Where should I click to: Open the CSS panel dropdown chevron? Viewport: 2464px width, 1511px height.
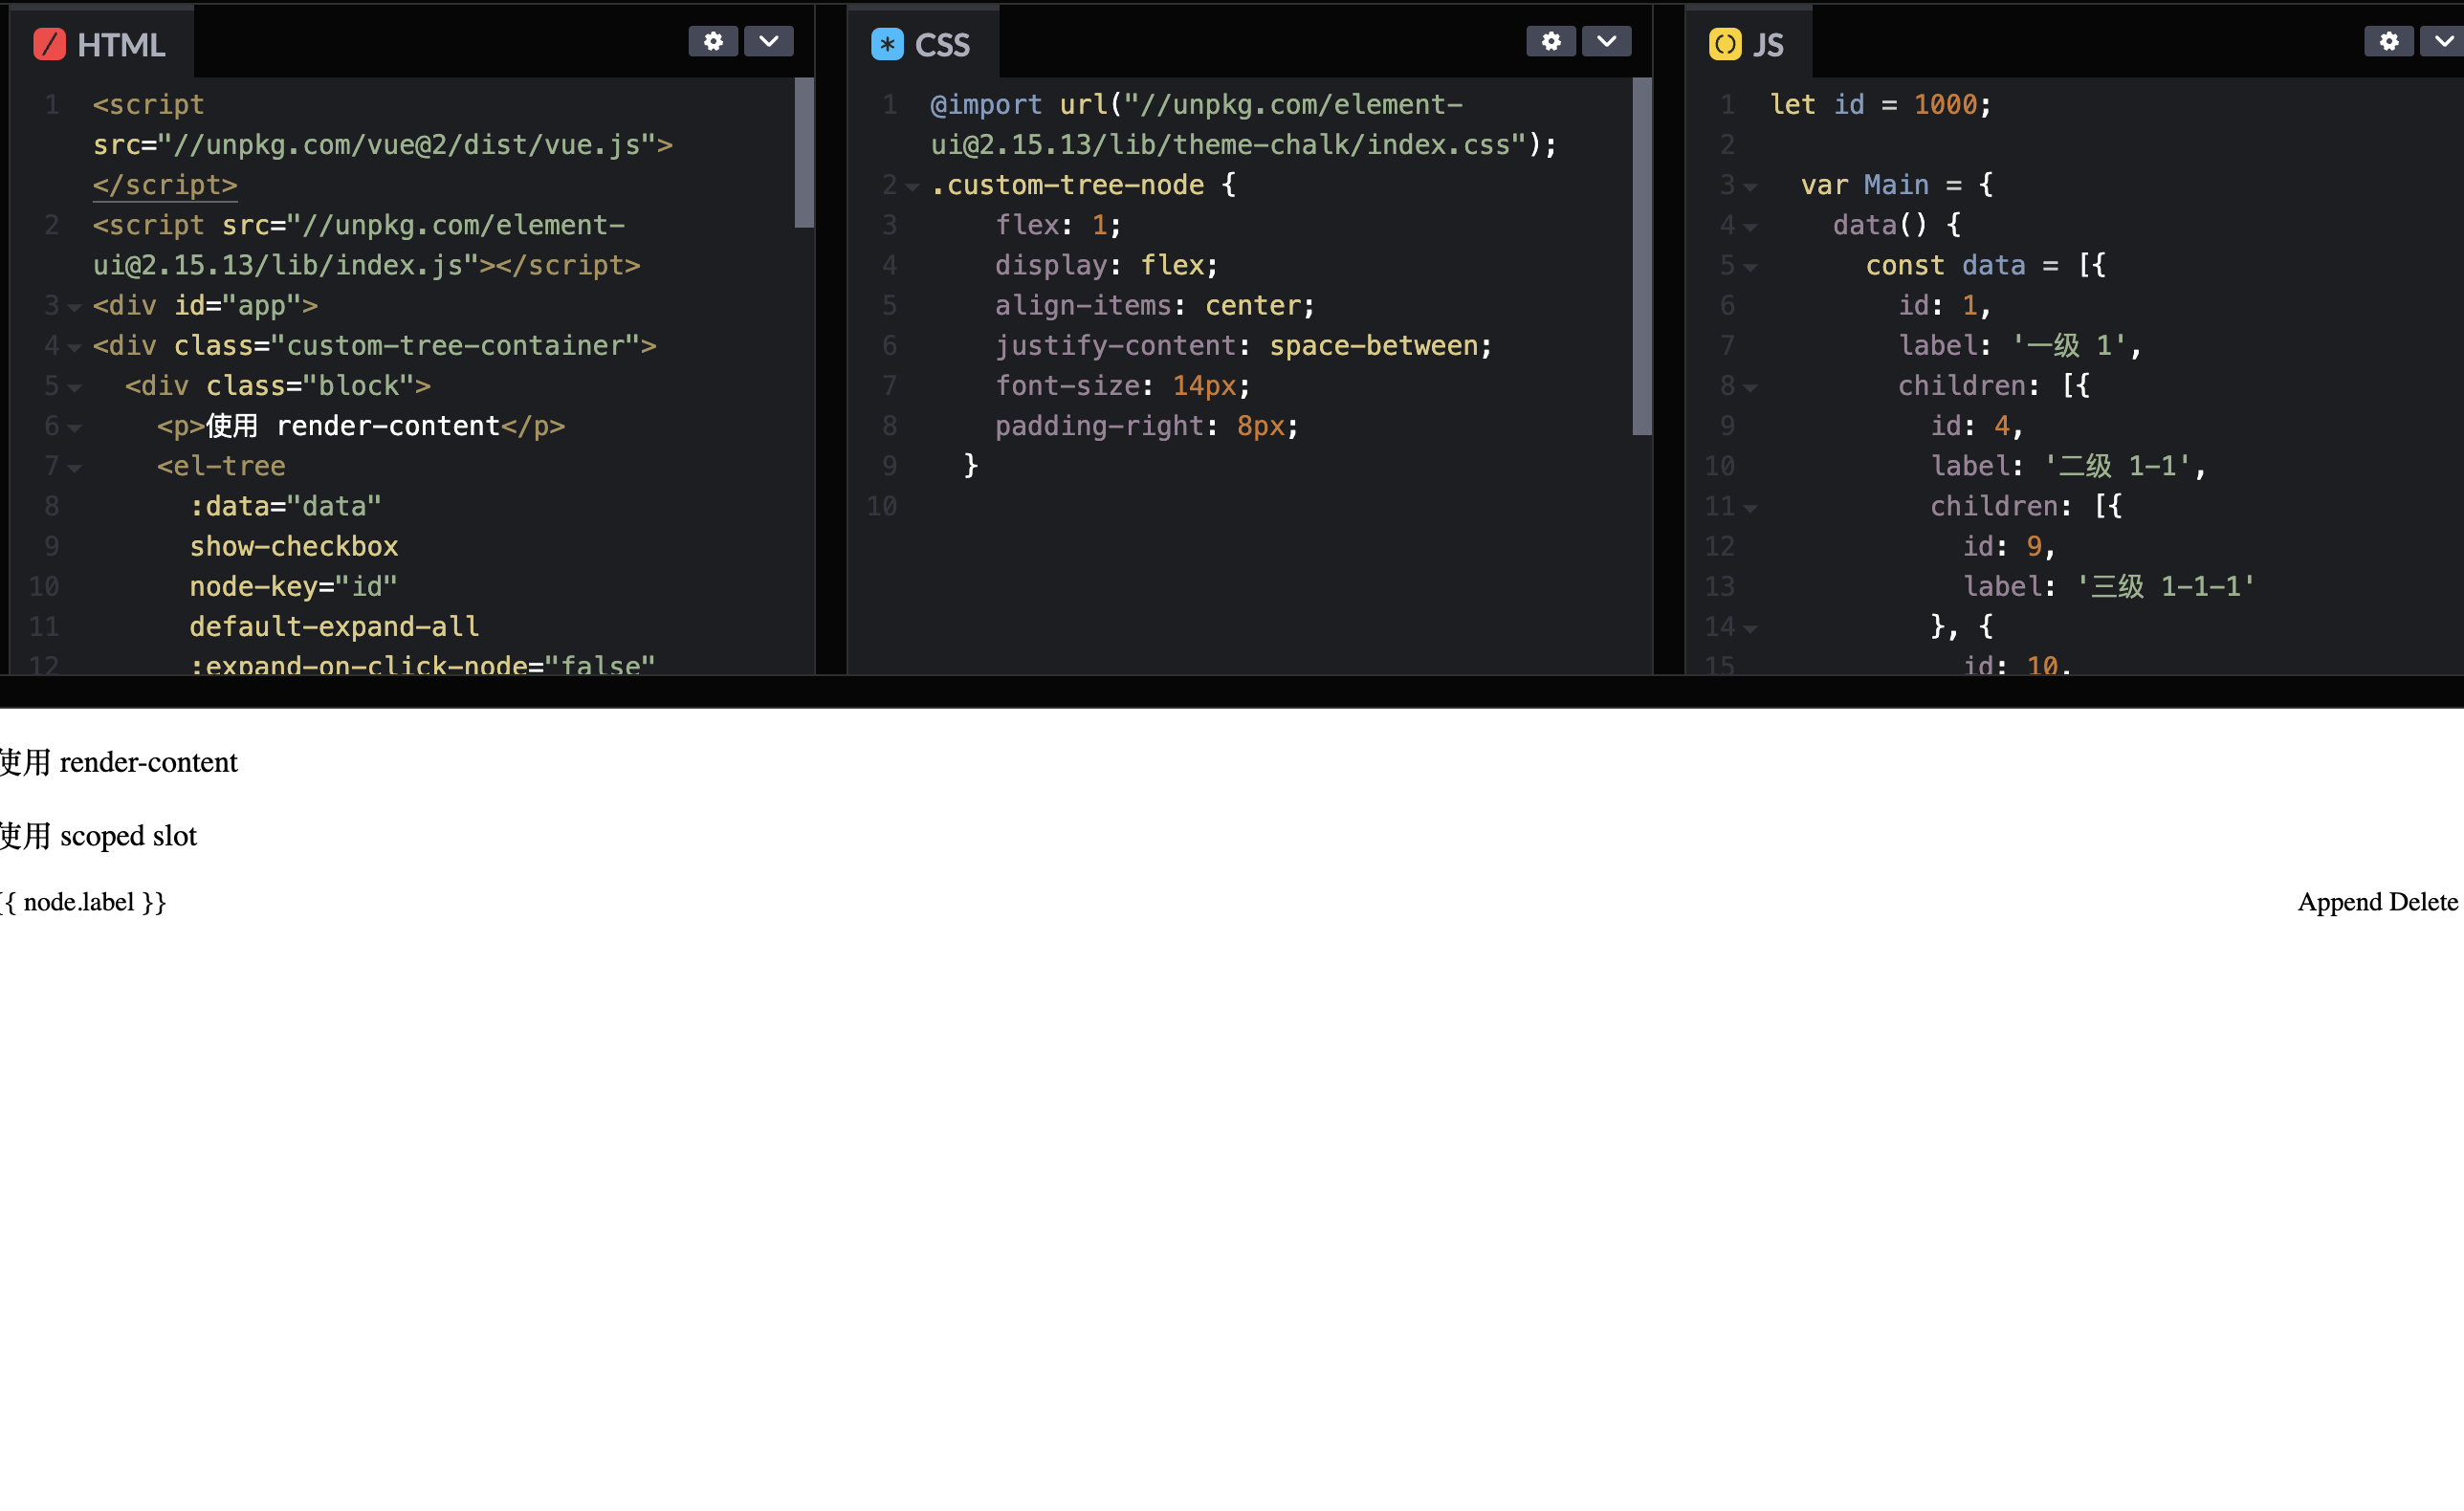tap(1606, 41)
